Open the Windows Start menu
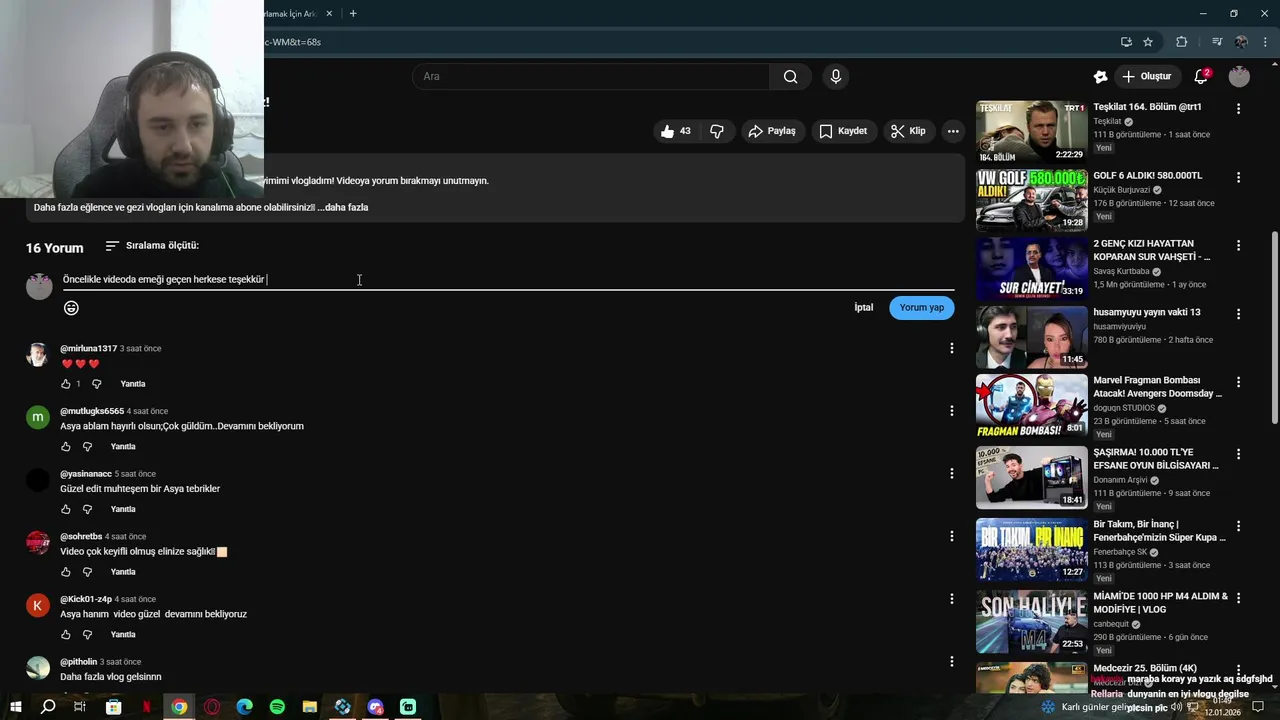Screen dimensions: 1280x720 point(15,707)
